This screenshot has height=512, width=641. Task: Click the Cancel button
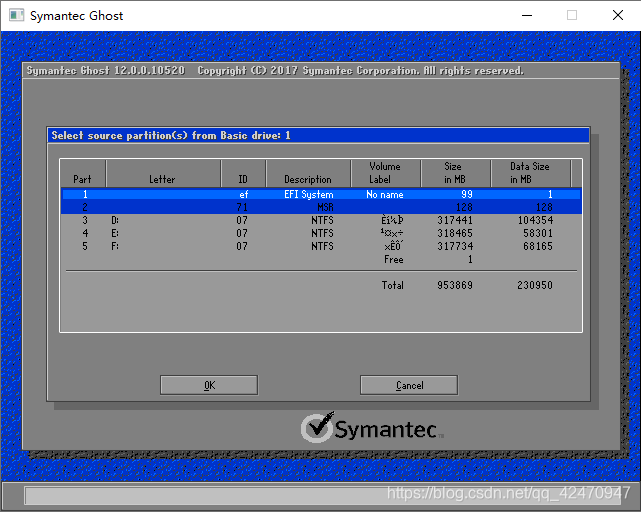(409, 385)
